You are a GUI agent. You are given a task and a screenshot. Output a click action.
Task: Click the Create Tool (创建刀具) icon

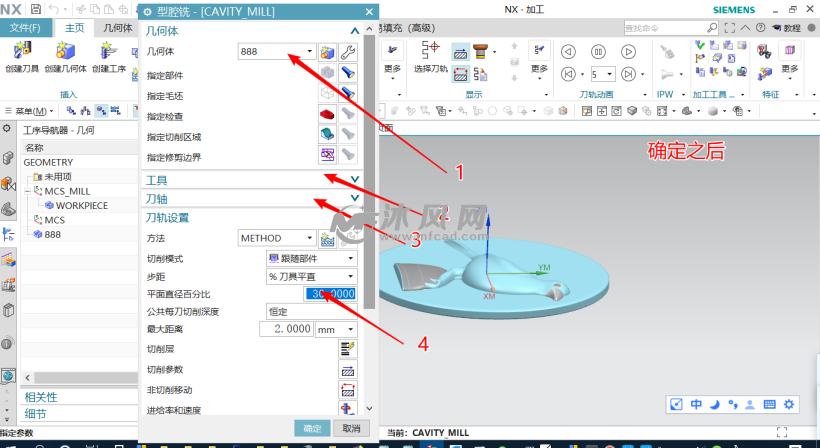click(x=22, y=51)
